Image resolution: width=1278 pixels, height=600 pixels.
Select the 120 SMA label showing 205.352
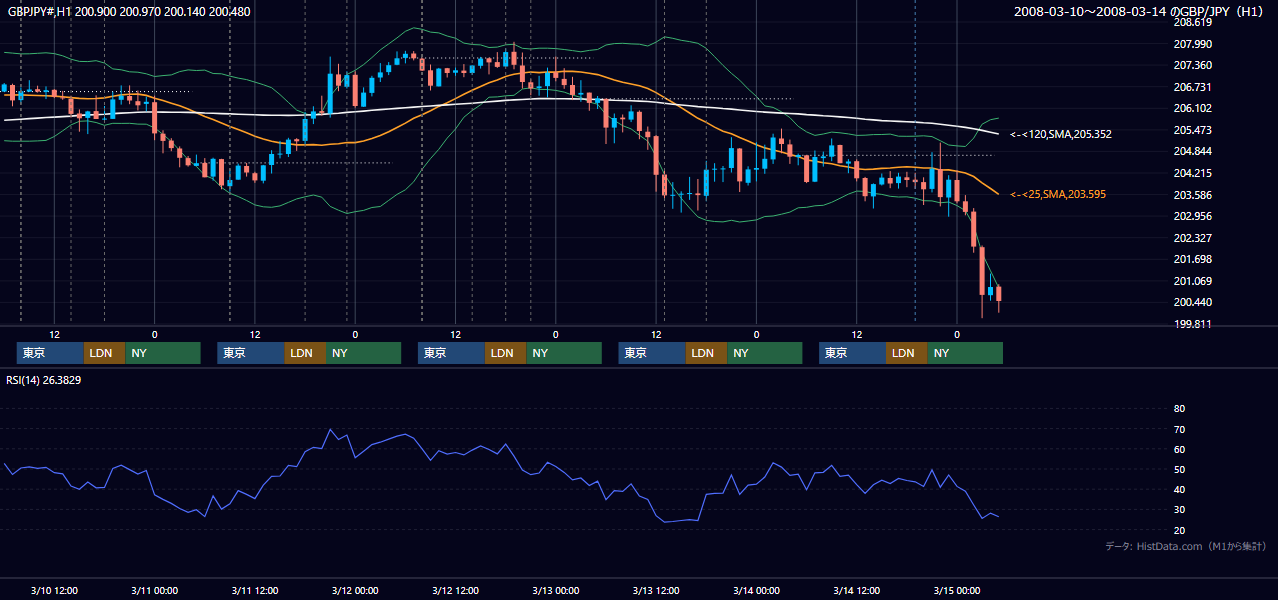(1060, 134)
